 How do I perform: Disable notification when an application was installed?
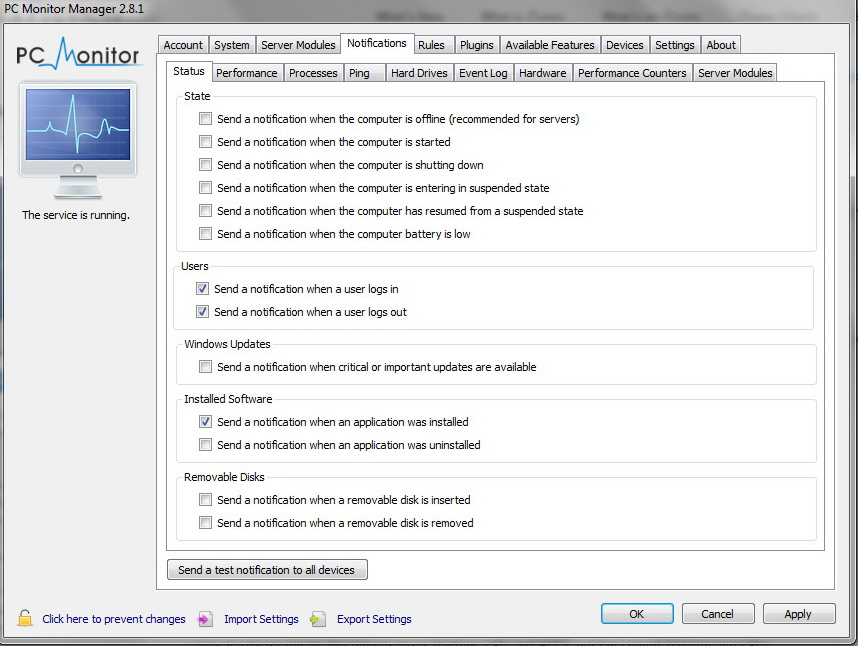click(x=205, y=422)
